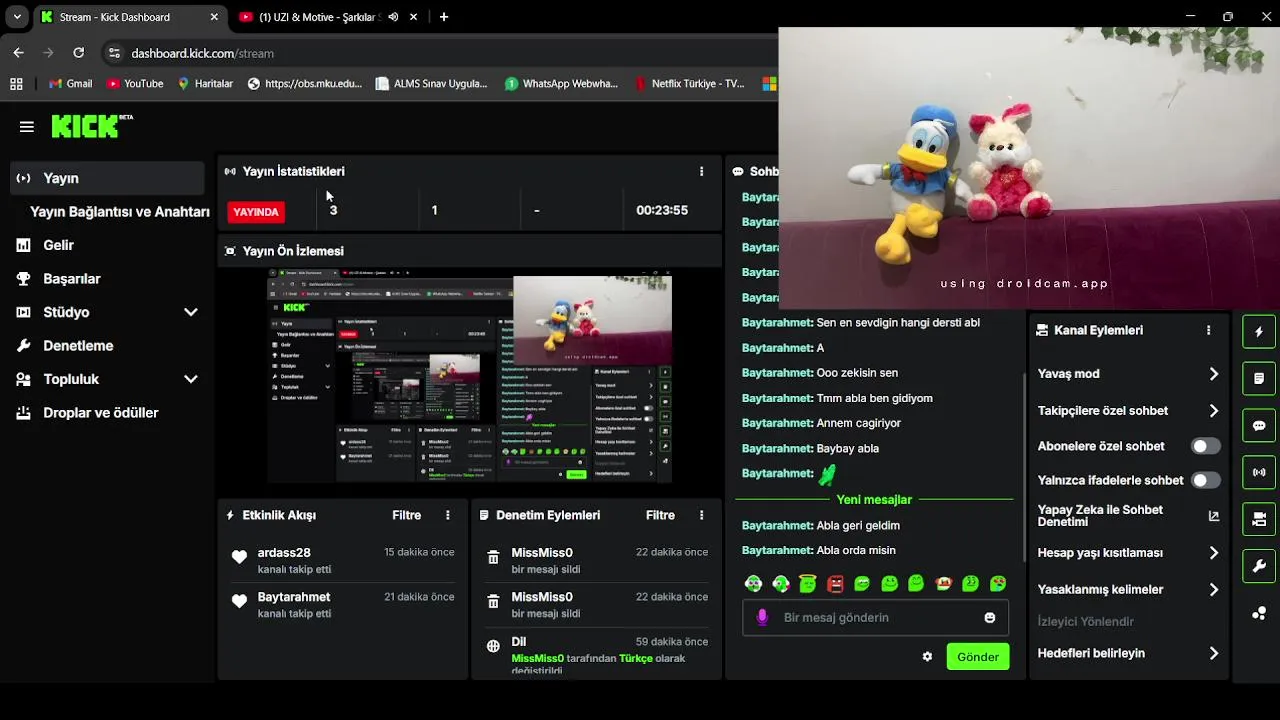Open Denetim Eylemleri three-dot options menu
1280x720 pixels.
tap(701, 515)
